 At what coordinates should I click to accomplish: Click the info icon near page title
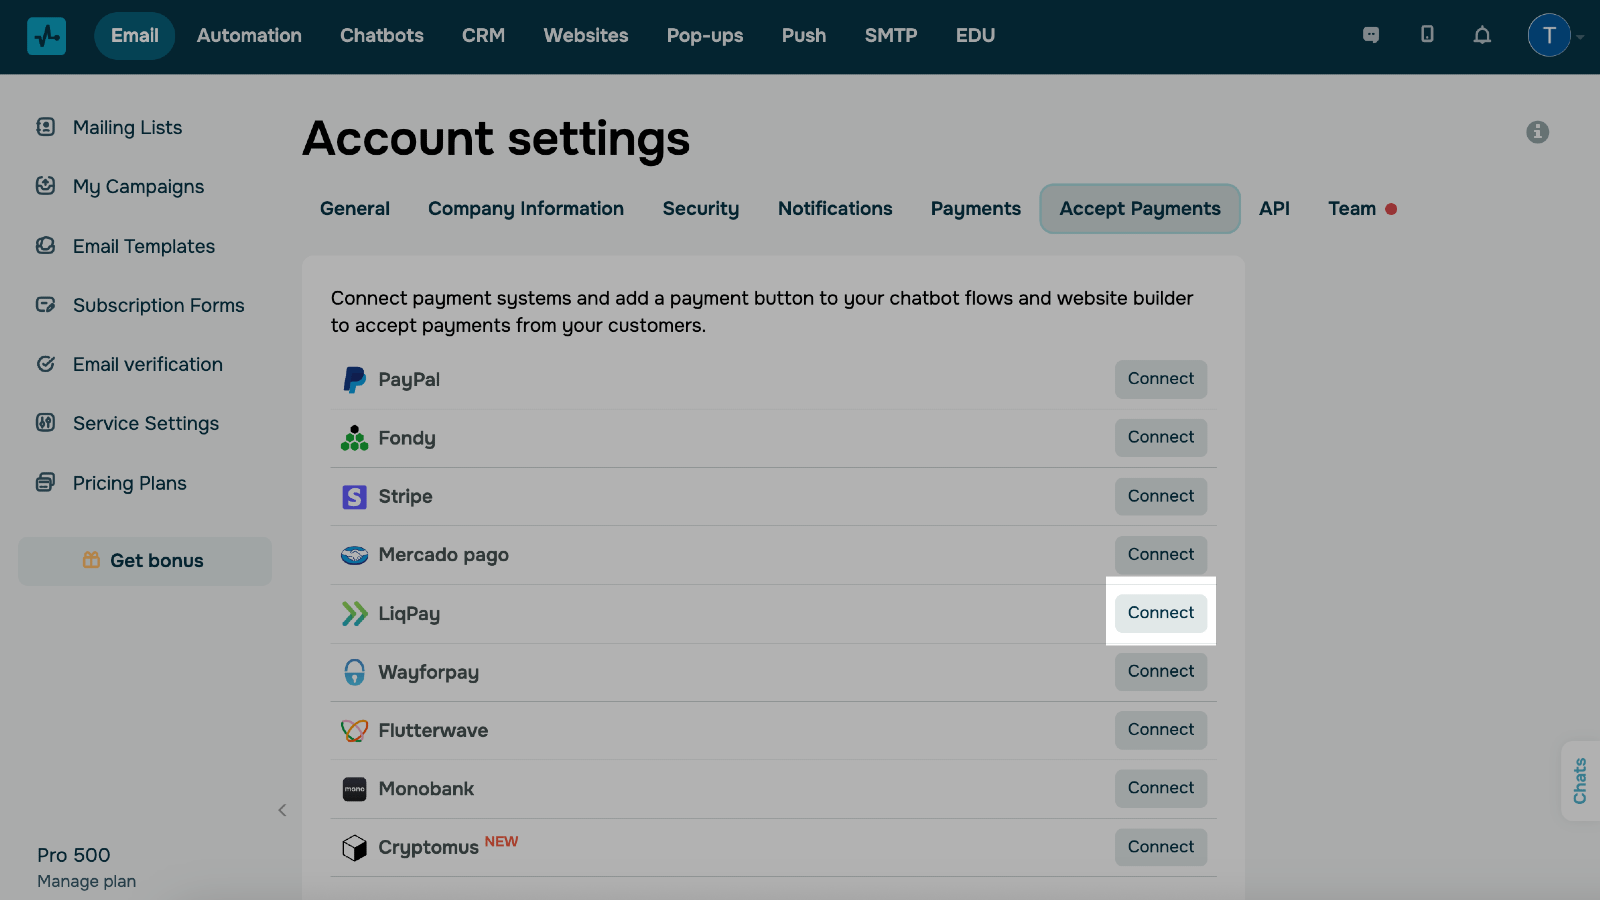tap(1537, 132)
